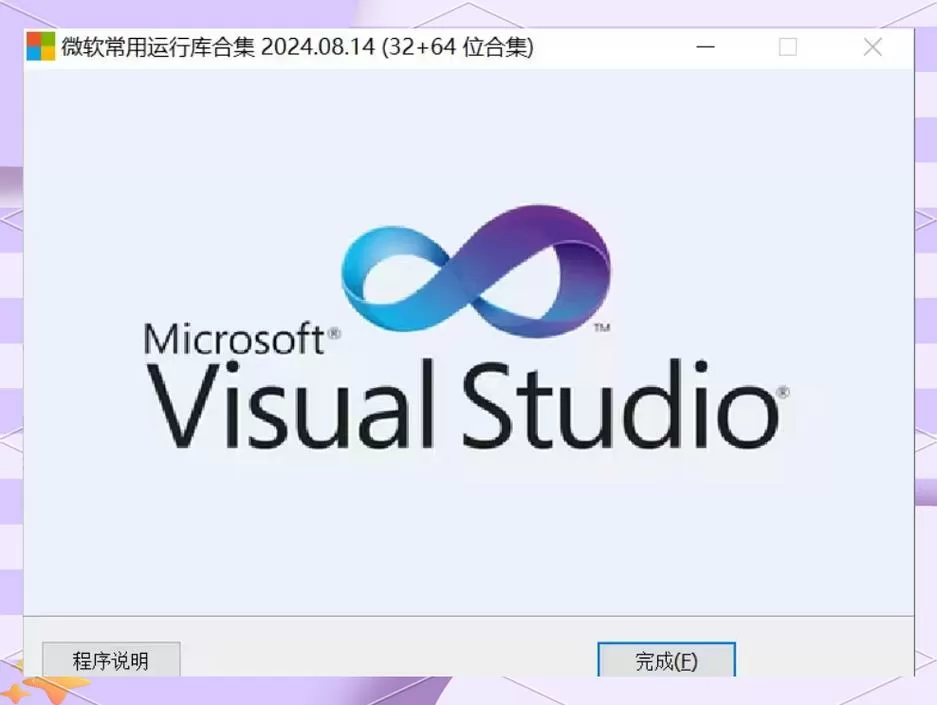937x705 pixels.
Task: Click the Microsoft logo icon in title bar
Action: (41, 47)
